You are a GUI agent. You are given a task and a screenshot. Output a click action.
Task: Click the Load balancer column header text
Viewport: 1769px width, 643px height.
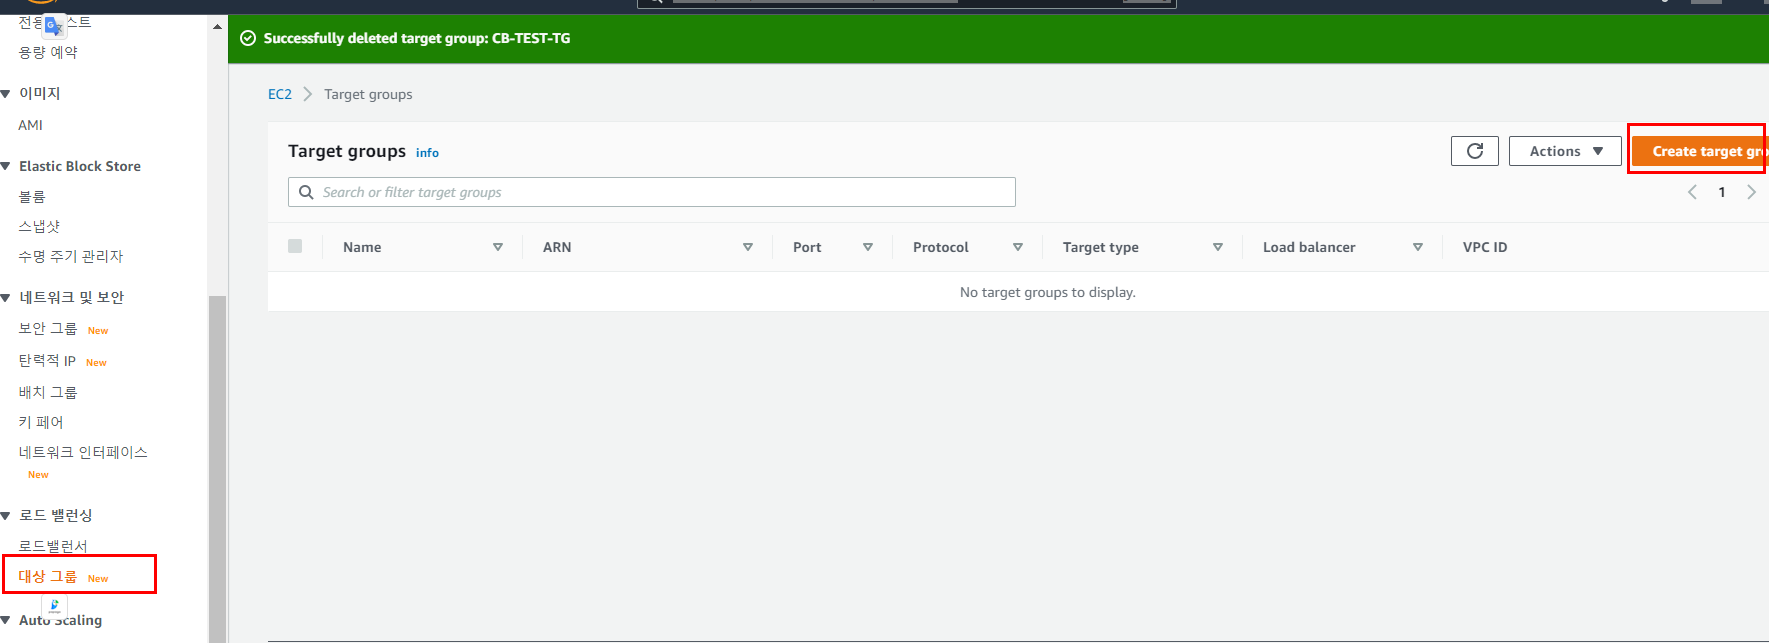coord(1309,247)
